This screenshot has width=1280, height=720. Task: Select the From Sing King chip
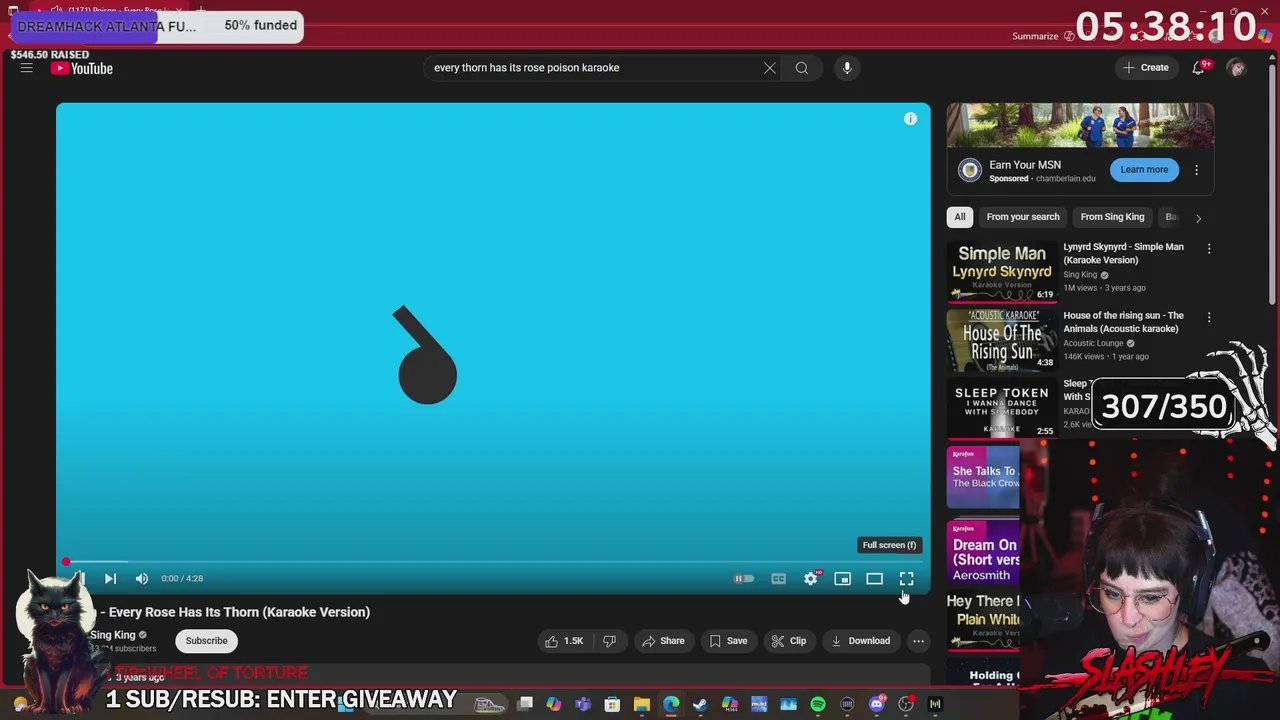pyautogui.click(x=1112, y=217)
